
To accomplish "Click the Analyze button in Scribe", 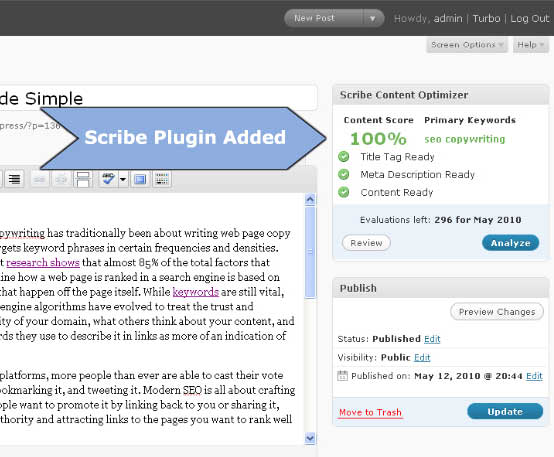I will coord(511,243).
